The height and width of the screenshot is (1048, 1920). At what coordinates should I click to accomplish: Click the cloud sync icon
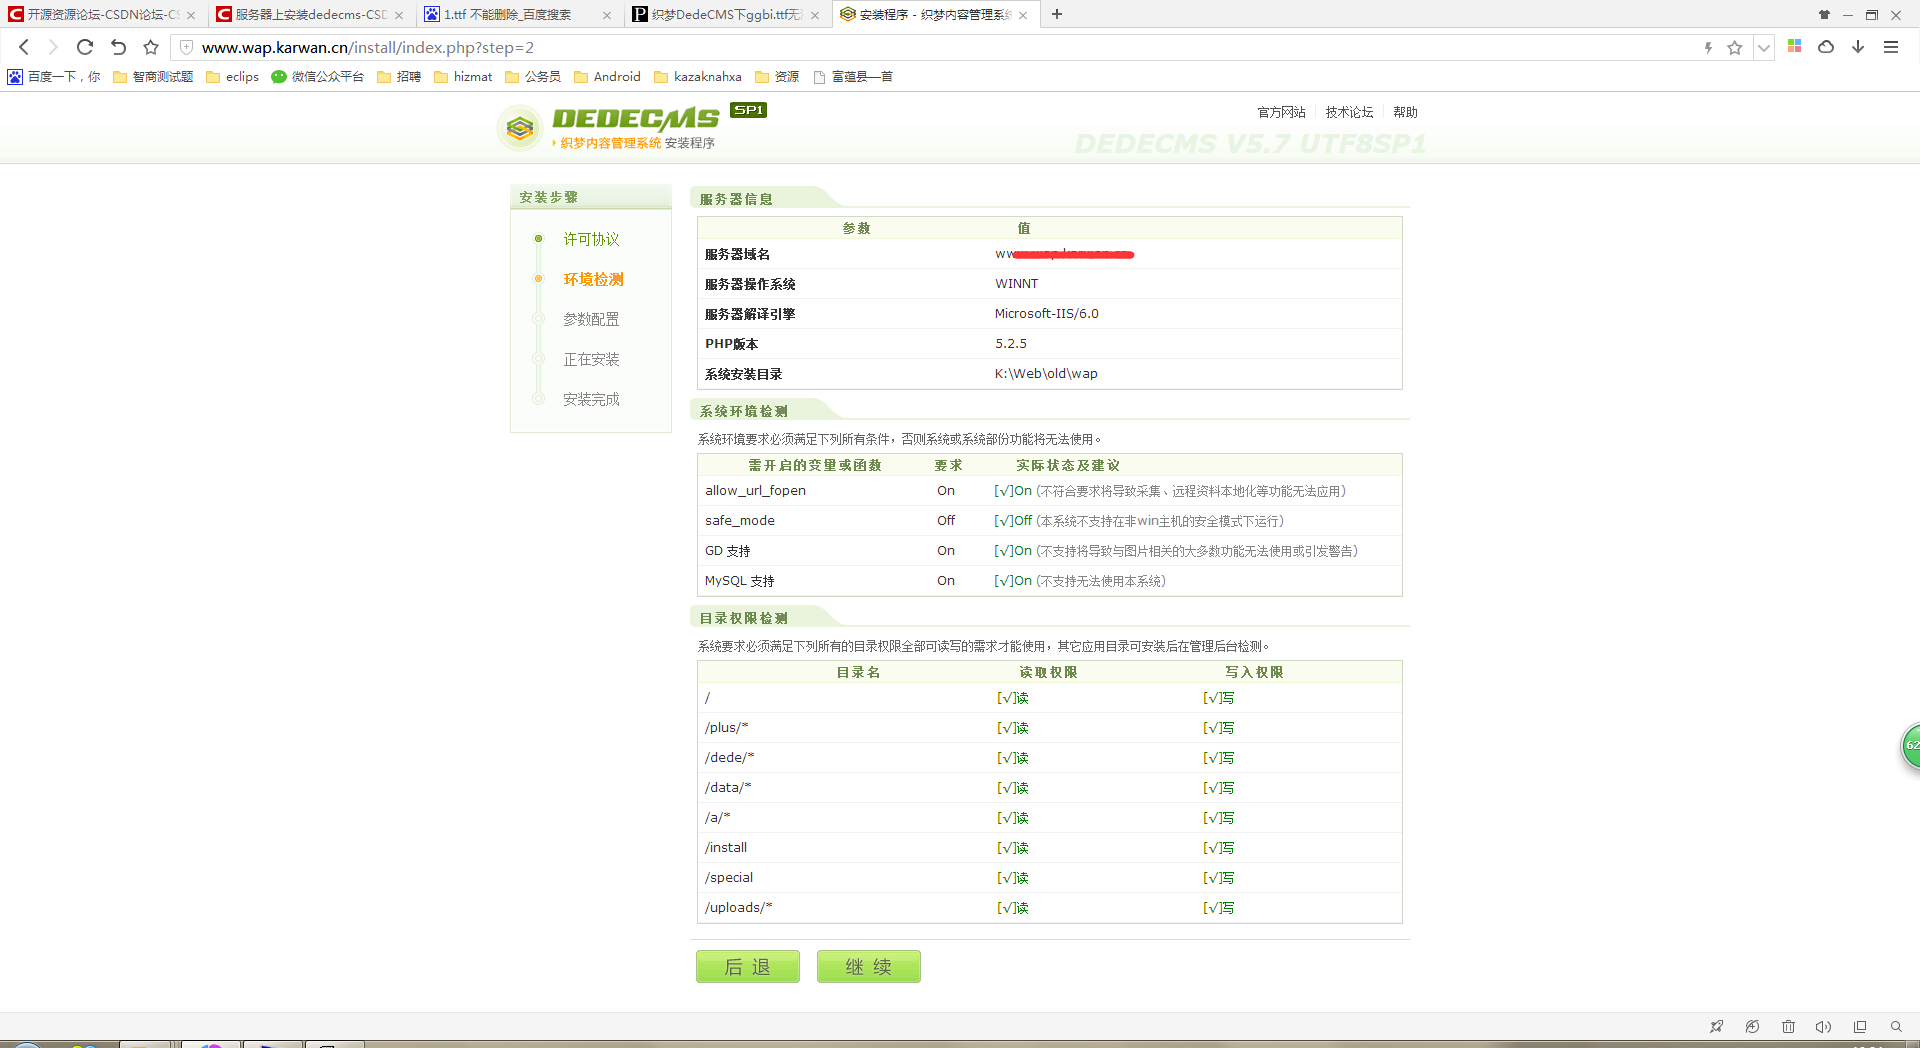point(1826,46)
